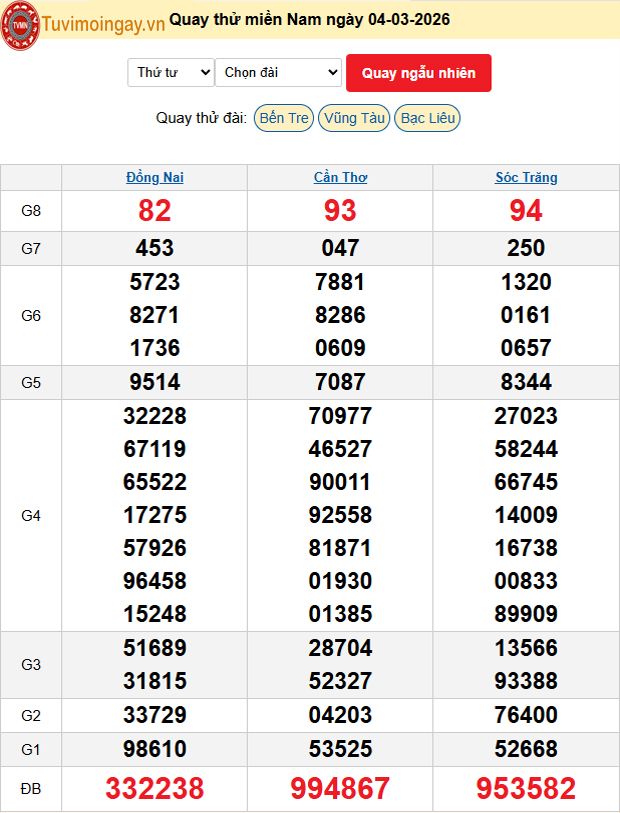This screenshot has width=620, height=813.
Task: Click Cần Thơ special prize 994867
Action: (x=340, y=789)
